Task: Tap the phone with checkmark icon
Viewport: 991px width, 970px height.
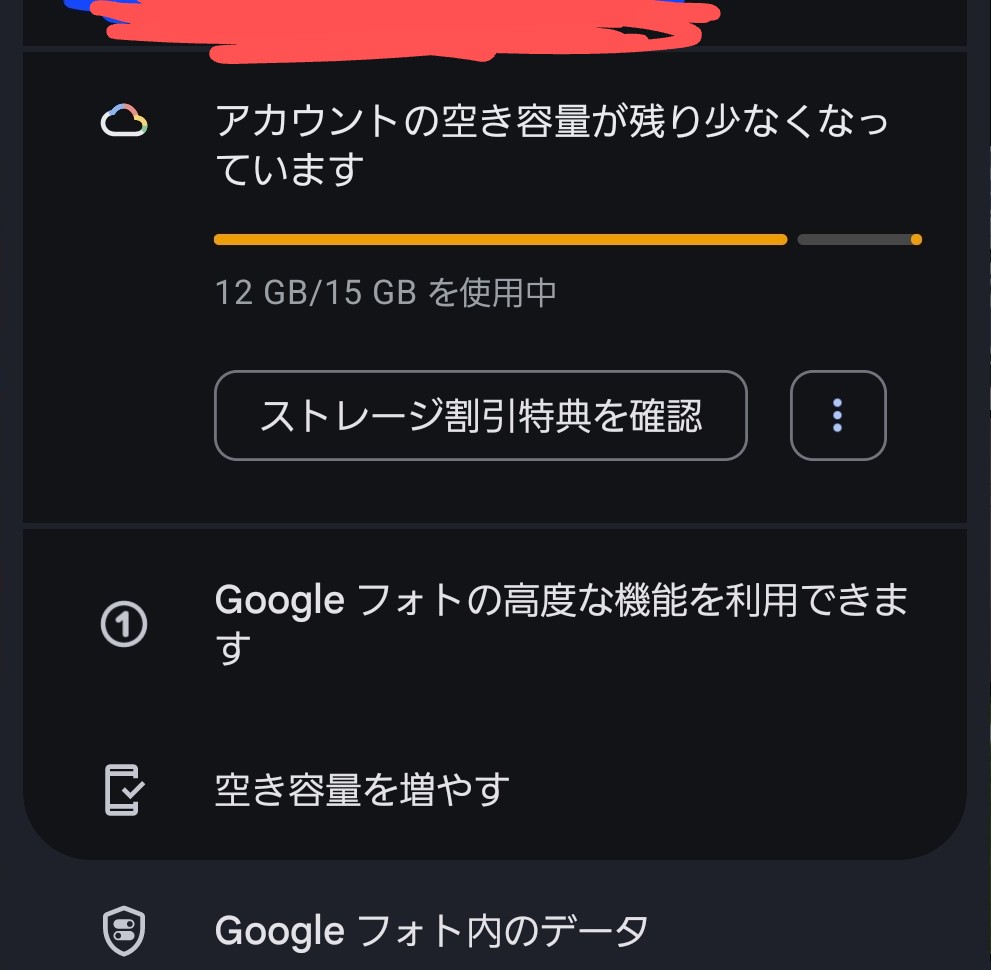Action: point(124,789)
